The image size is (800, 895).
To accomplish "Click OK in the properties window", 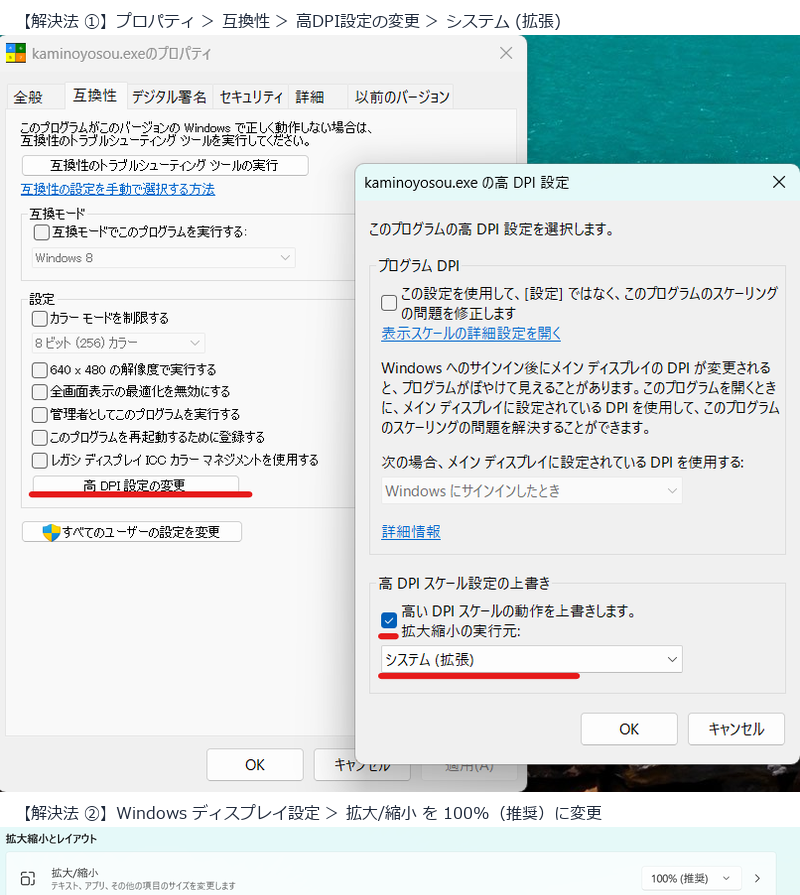I will tap(254, 765).
